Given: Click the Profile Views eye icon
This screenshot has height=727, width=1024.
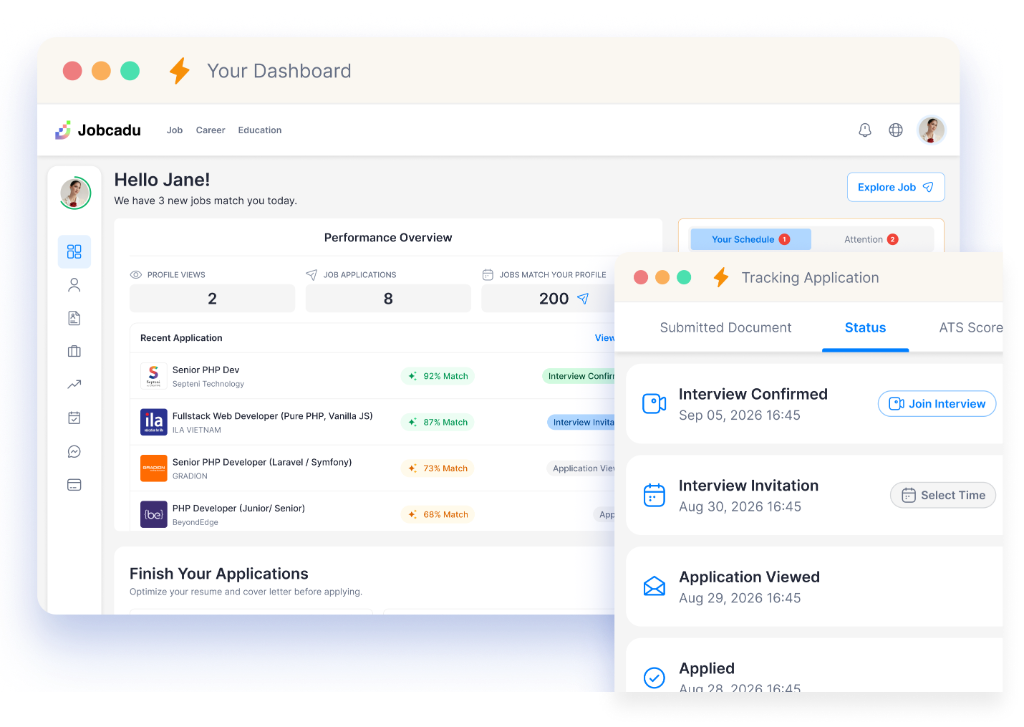Looking at the screenshot, I should (136, 275).
